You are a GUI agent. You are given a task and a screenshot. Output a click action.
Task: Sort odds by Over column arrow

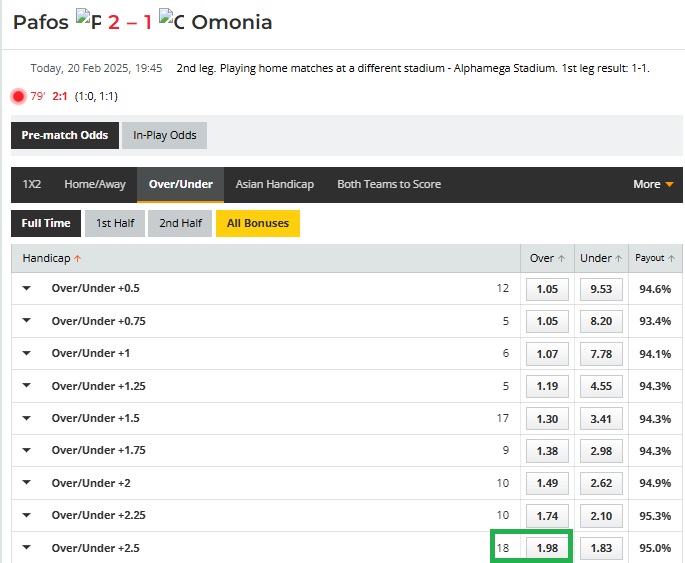(x=561, y=258)
